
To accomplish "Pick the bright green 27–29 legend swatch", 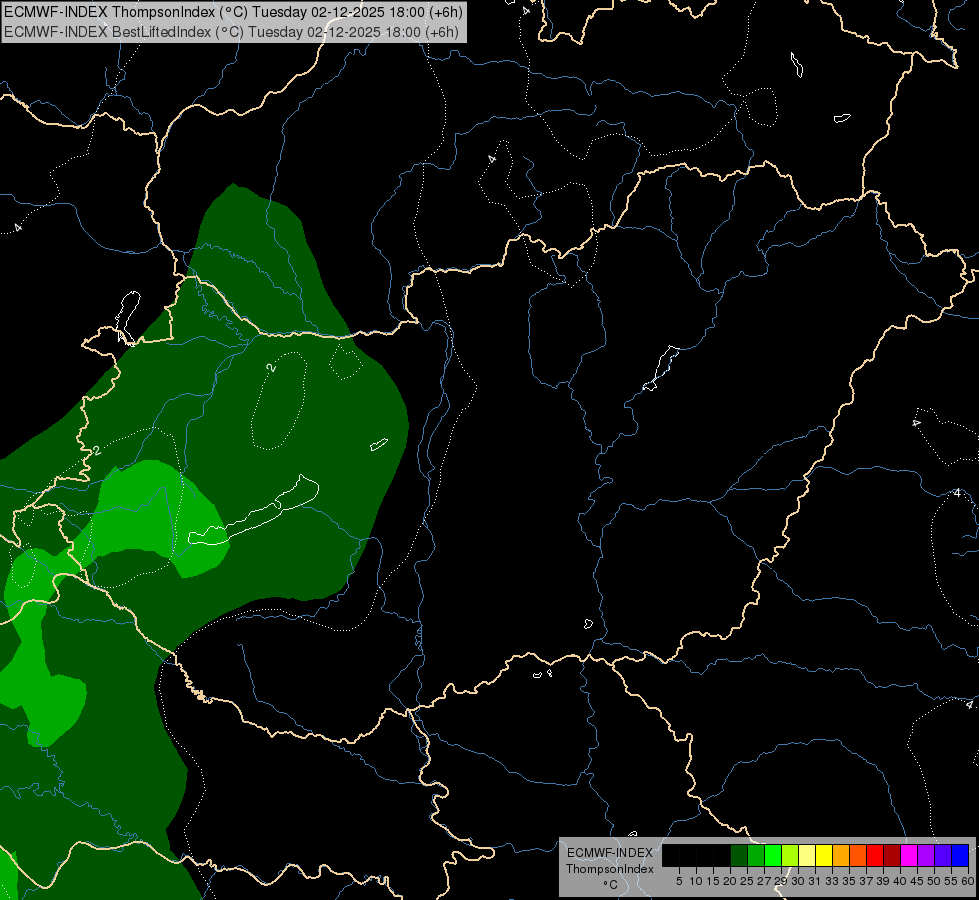I will click(773, 855).
